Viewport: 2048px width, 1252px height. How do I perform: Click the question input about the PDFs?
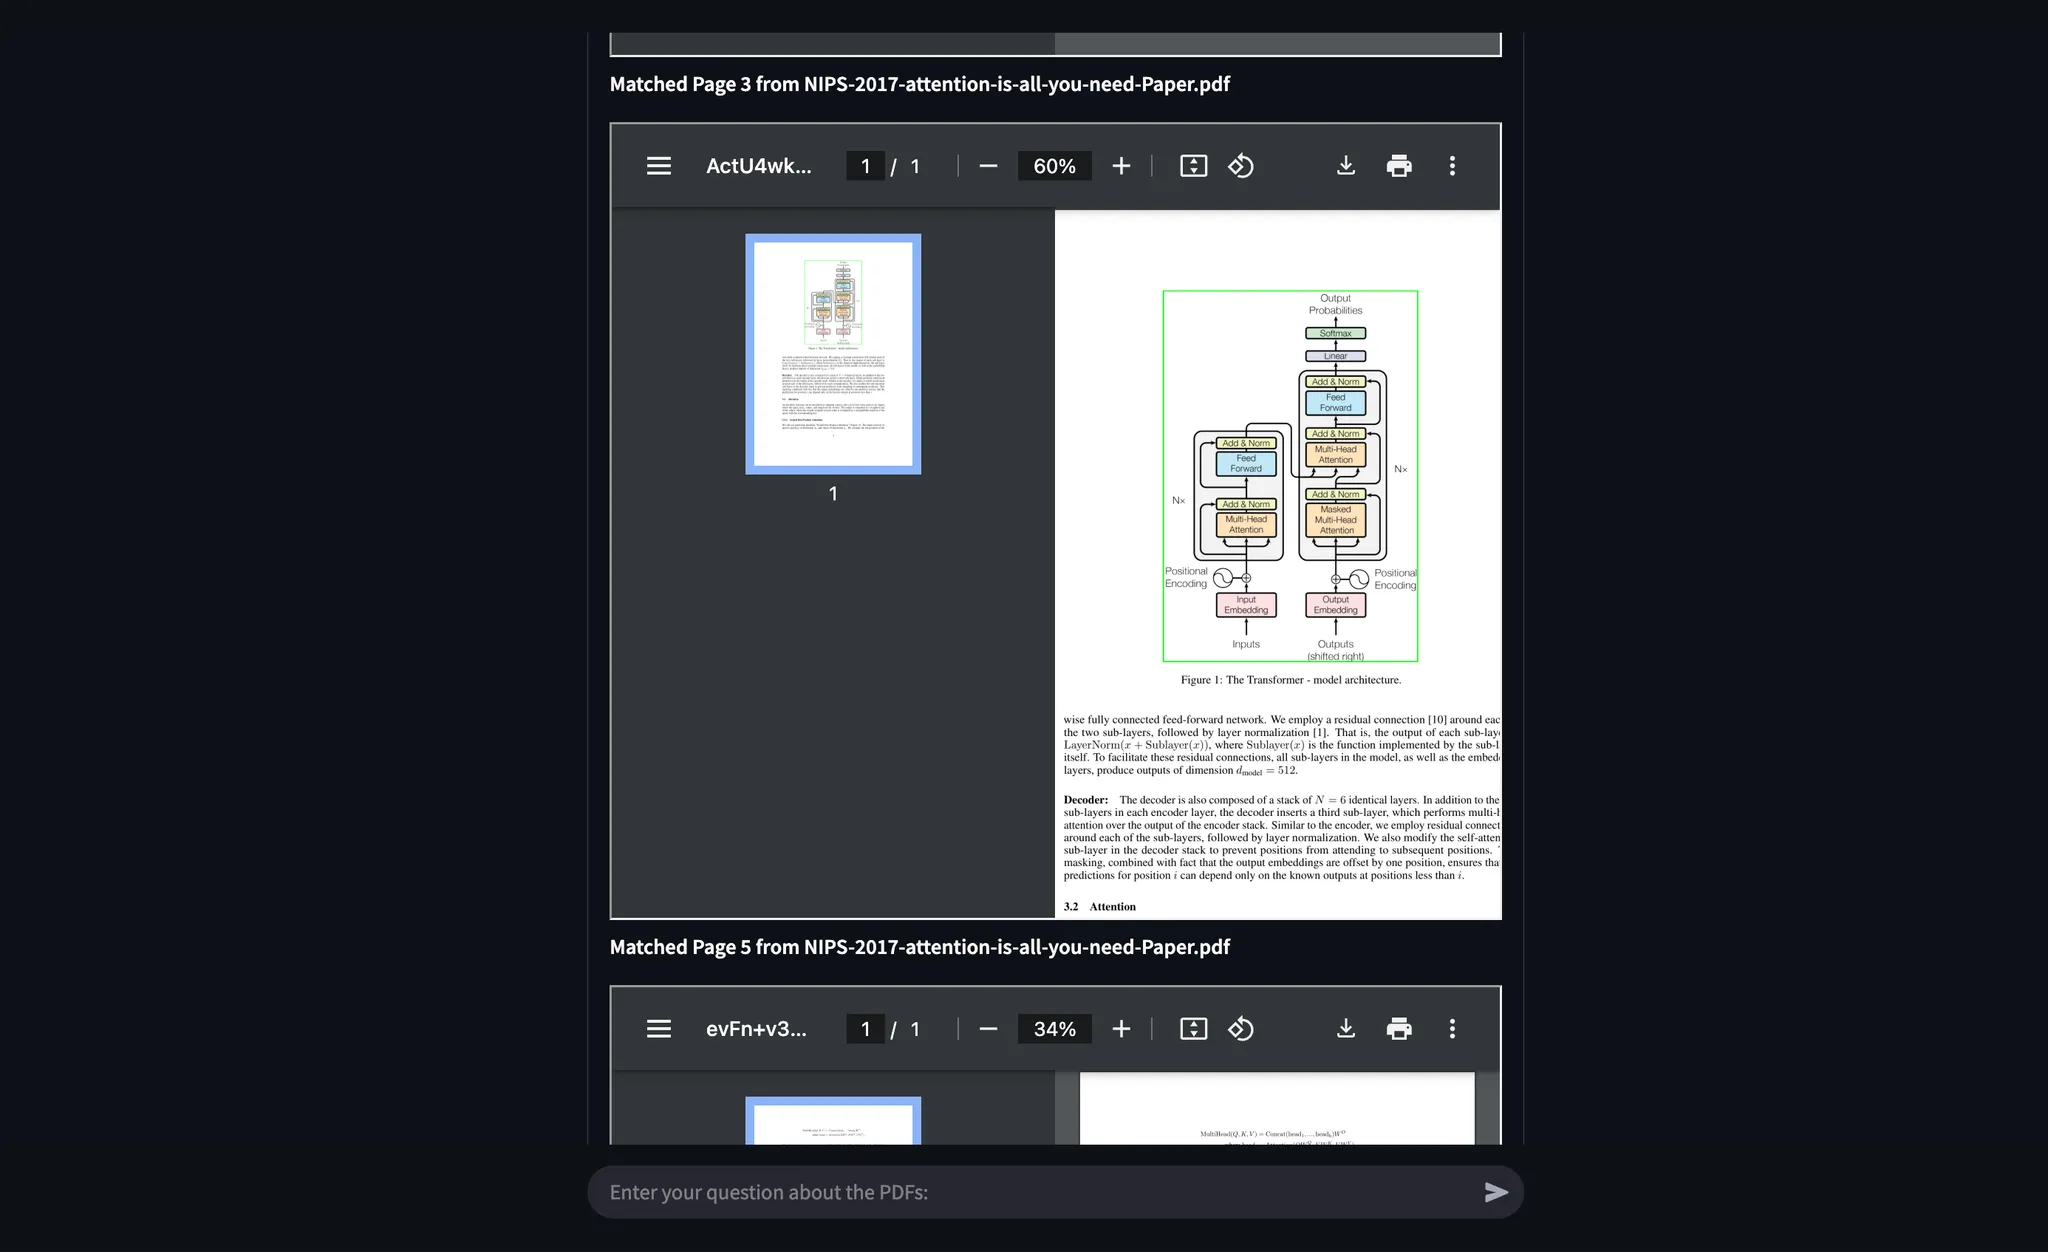1040,1192
